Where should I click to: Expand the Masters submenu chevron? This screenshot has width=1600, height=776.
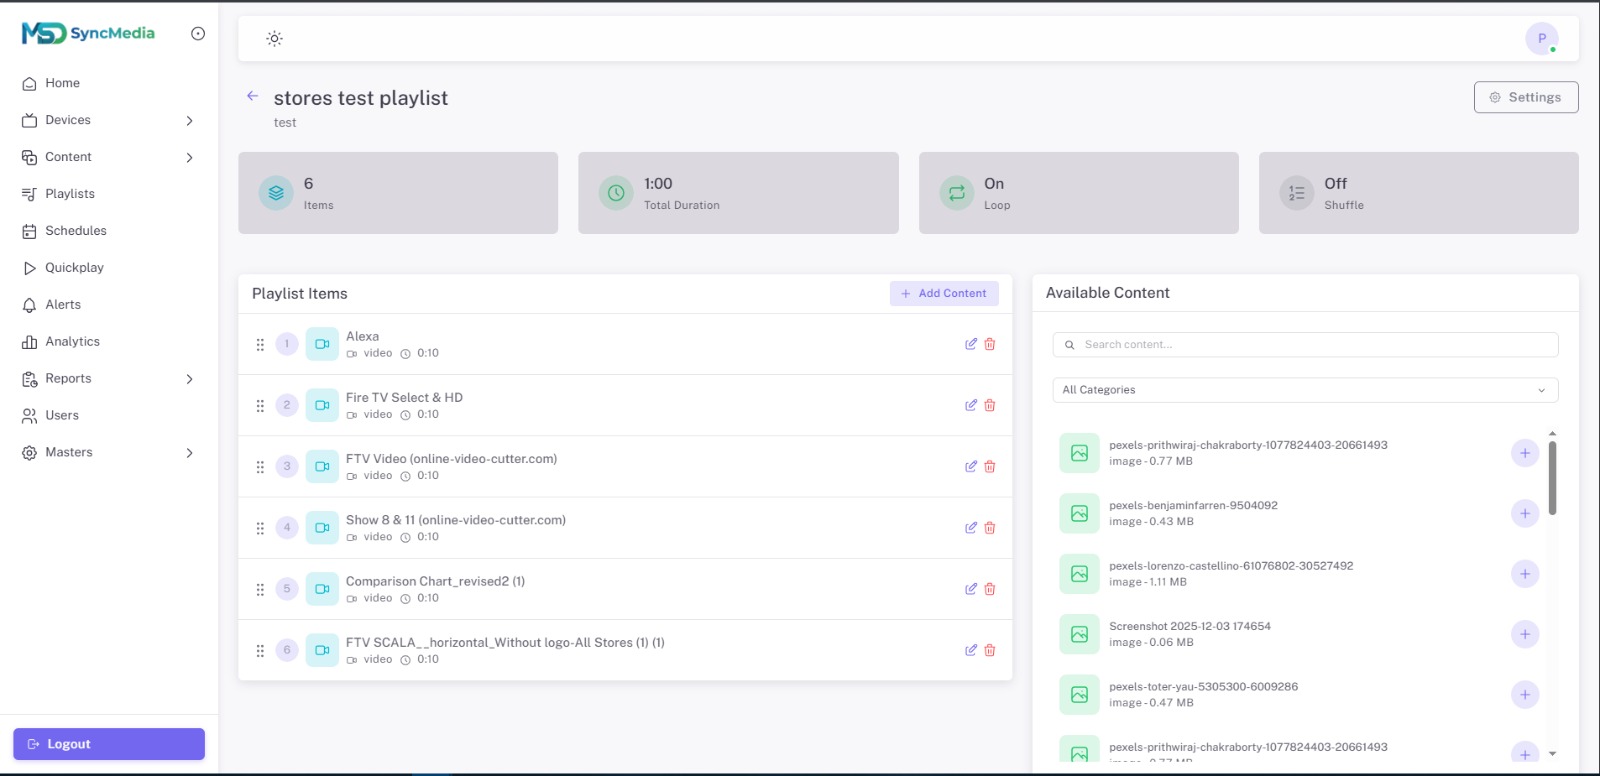189,453
